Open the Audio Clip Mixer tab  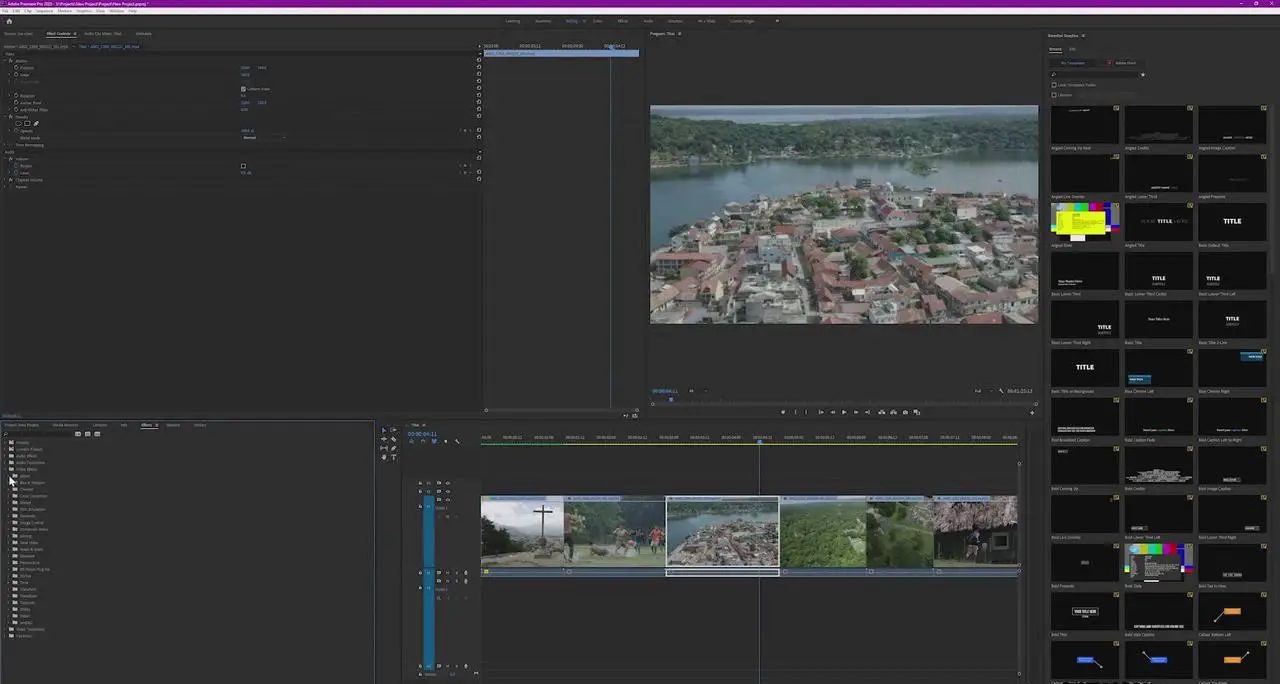(104, 34)
